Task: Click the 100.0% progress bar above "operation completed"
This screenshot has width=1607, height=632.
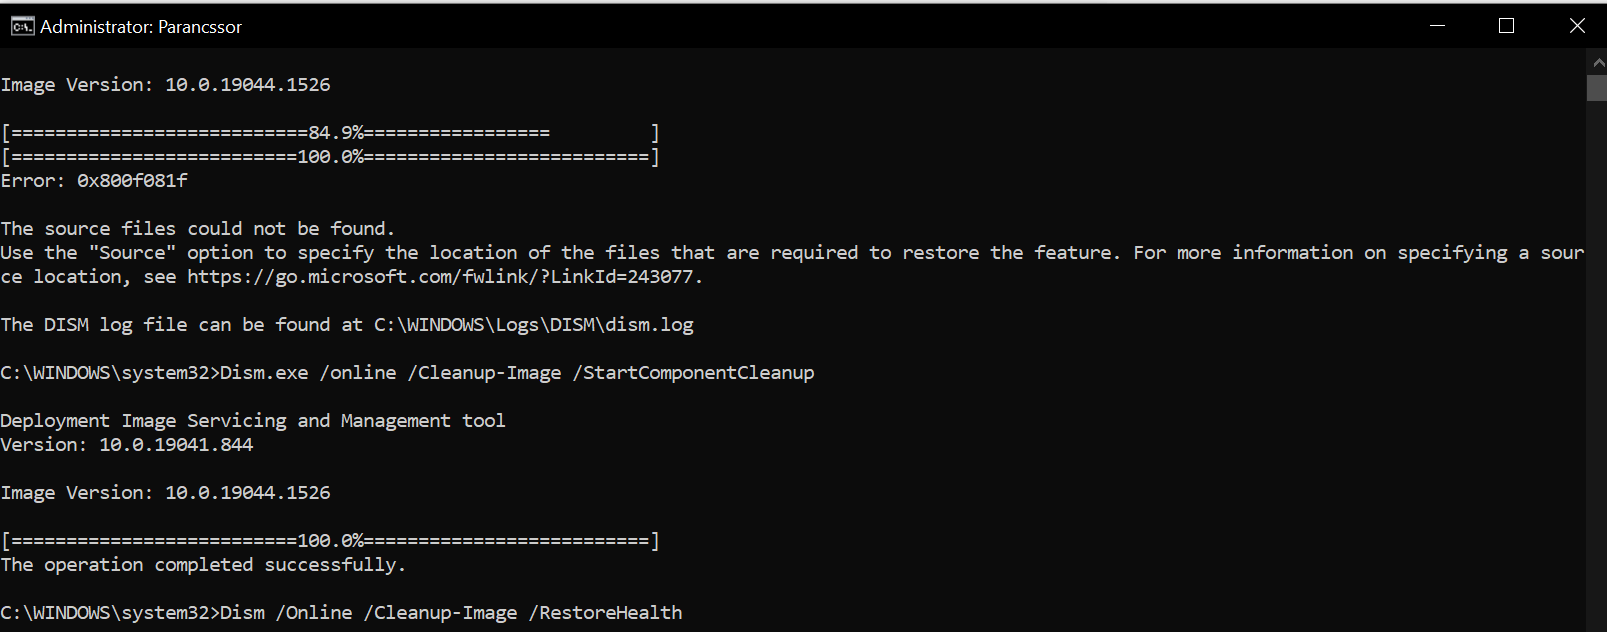Action: [330, 541]
